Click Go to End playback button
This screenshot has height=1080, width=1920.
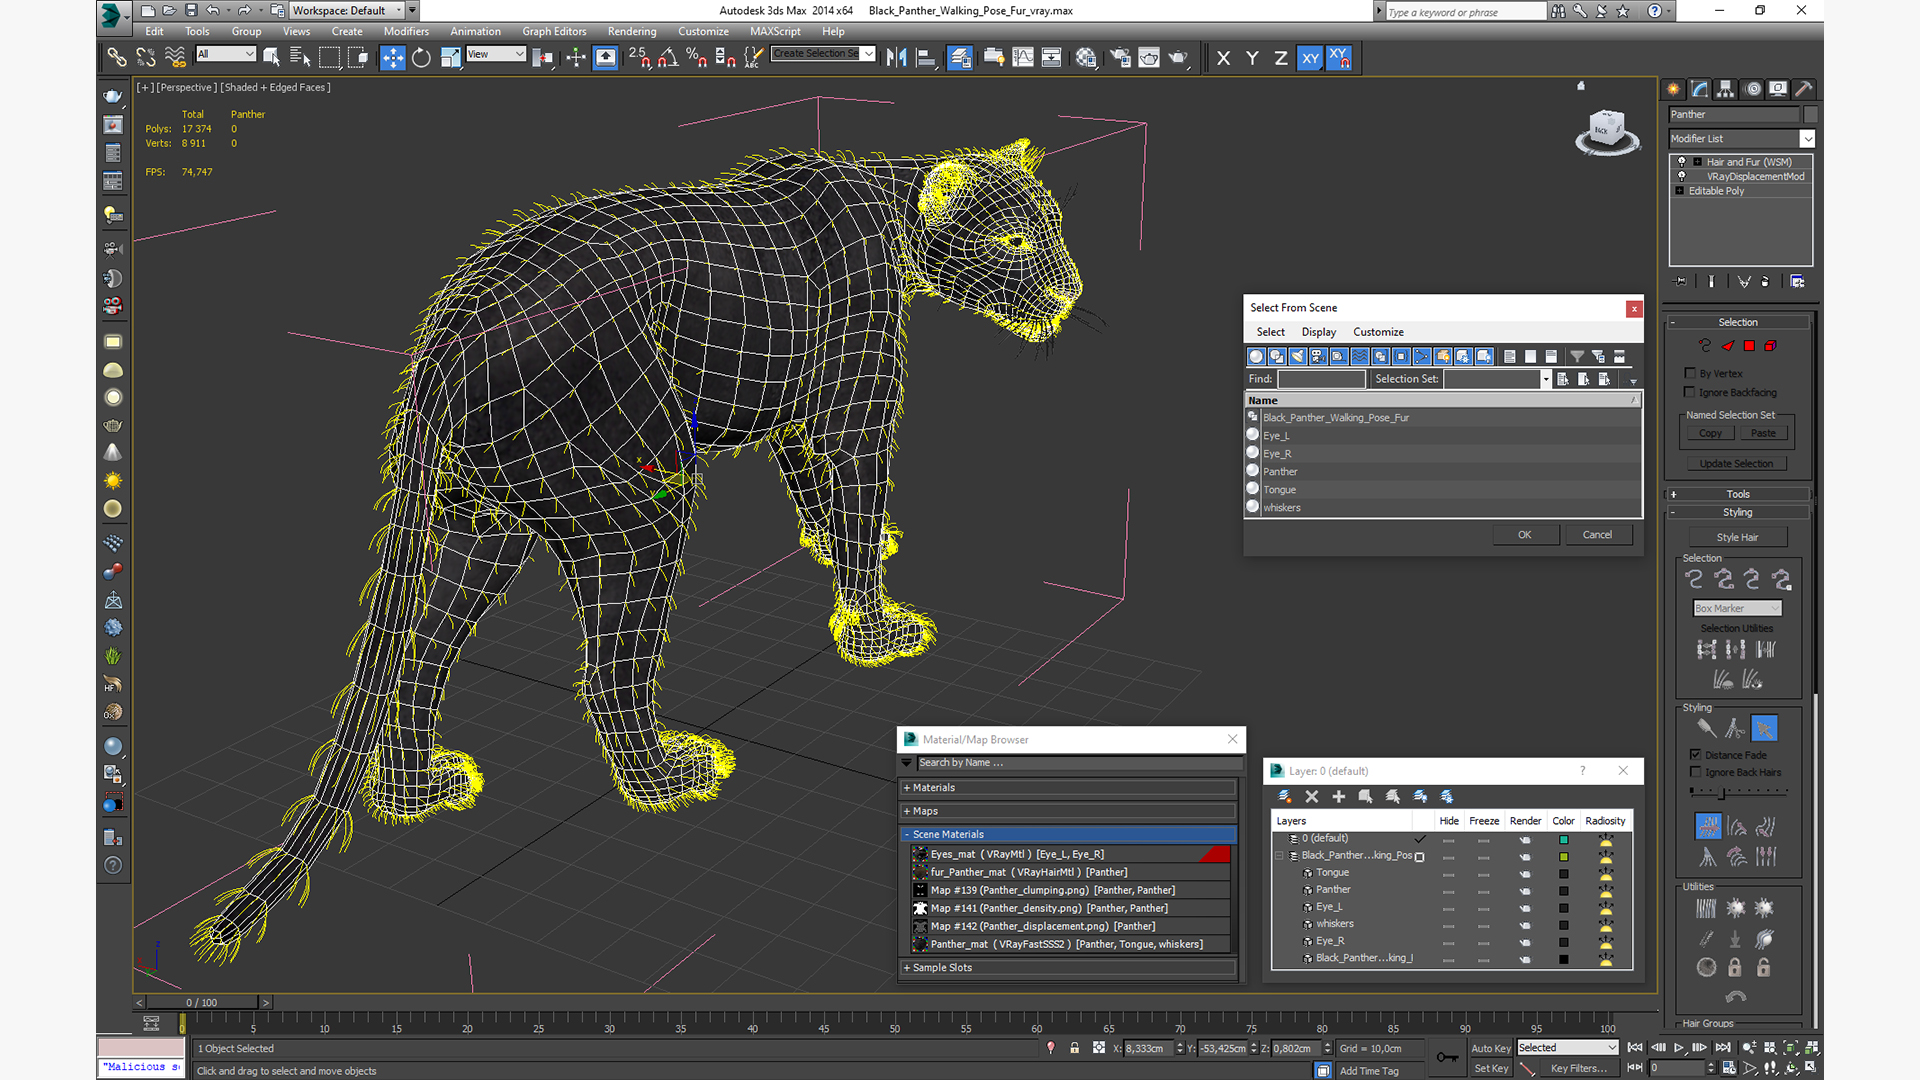pos(1722,1048)
